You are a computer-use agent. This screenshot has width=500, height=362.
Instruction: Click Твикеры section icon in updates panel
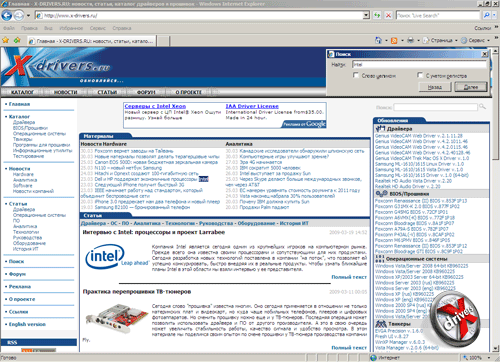(x=381, y=323)
